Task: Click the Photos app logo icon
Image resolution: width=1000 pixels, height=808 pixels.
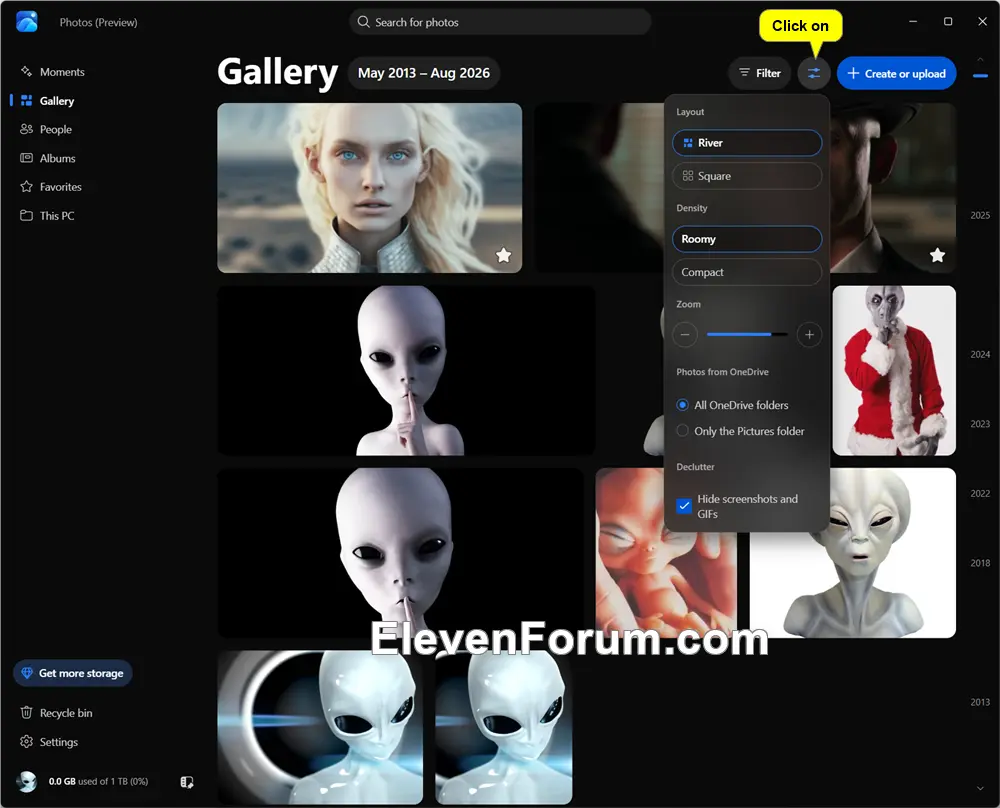Action: point(27,22)
